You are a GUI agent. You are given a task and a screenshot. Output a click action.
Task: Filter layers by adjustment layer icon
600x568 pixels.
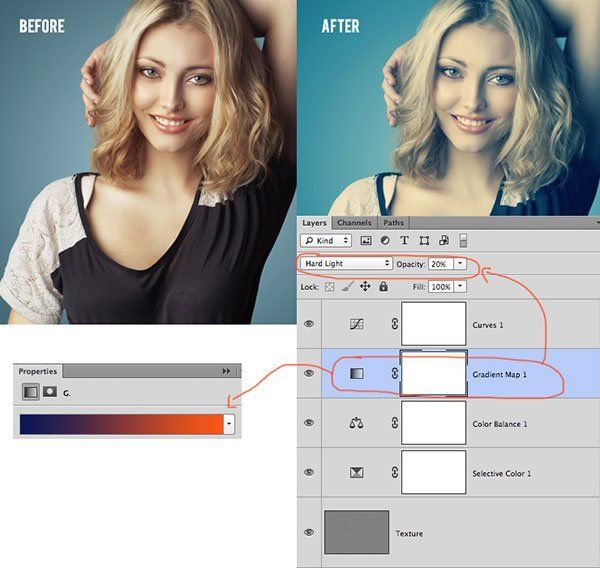click(x=385, y=240)
